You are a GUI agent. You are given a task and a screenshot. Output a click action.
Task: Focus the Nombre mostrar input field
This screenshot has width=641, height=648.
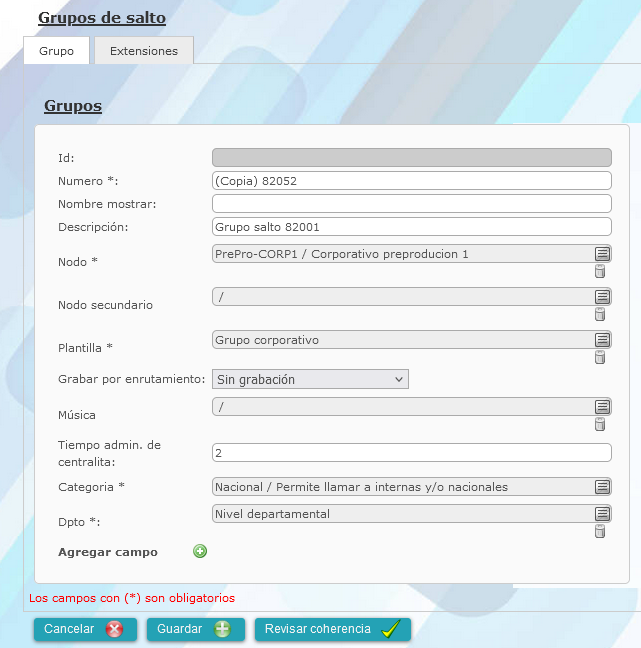click(x=412, y=204)
